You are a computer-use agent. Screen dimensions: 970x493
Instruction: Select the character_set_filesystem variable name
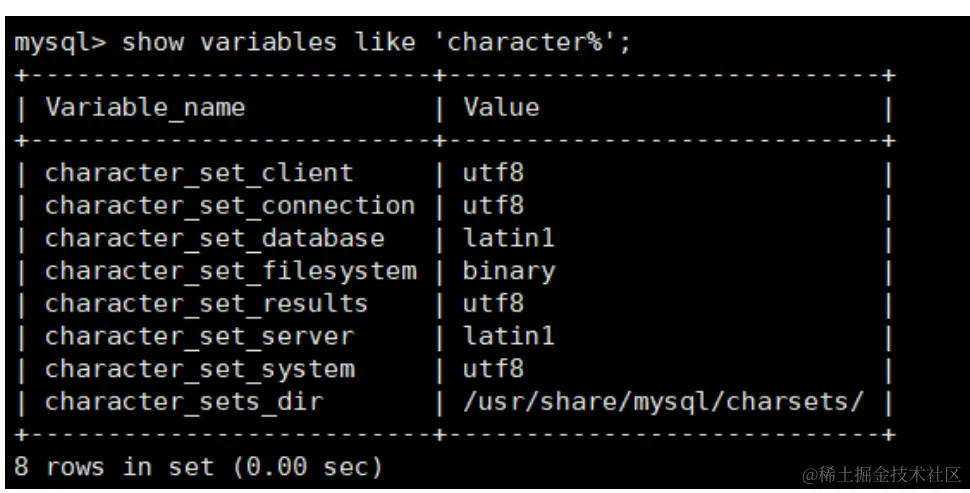coord(230,271)
